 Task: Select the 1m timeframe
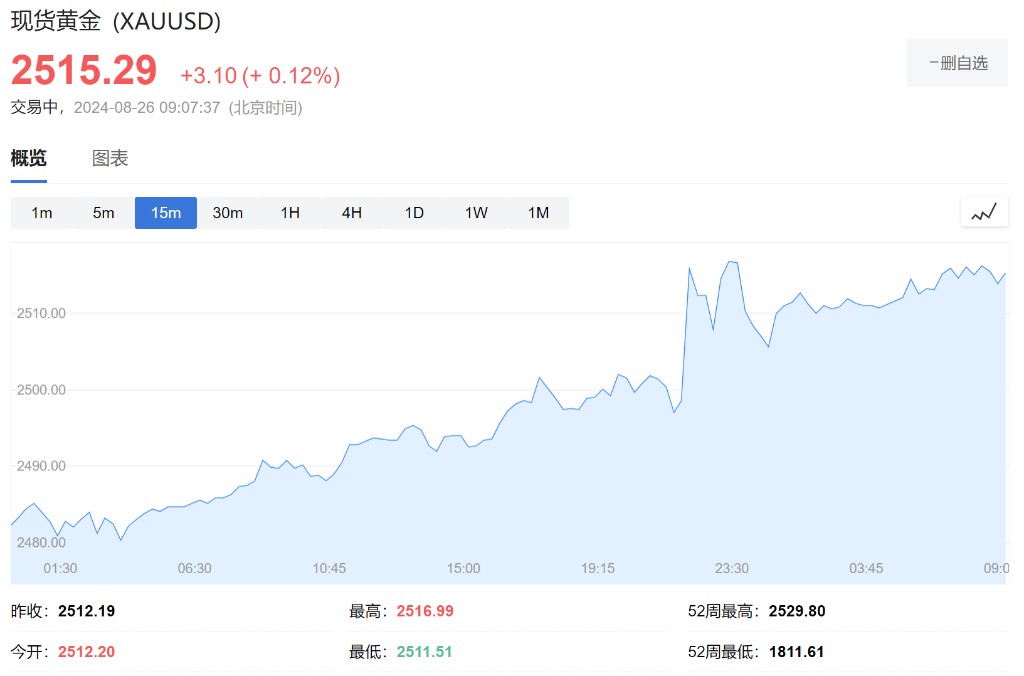click(x=42, y=213)
